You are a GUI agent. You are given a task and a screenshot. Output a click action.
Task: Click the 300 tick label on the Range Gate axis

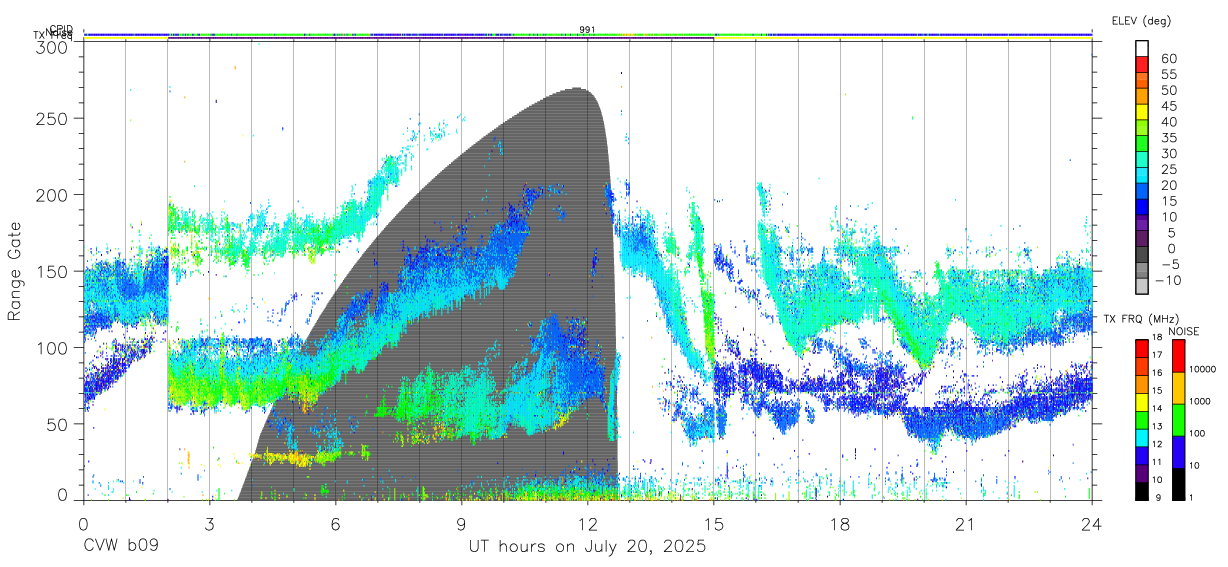click(x=52, y=47)
